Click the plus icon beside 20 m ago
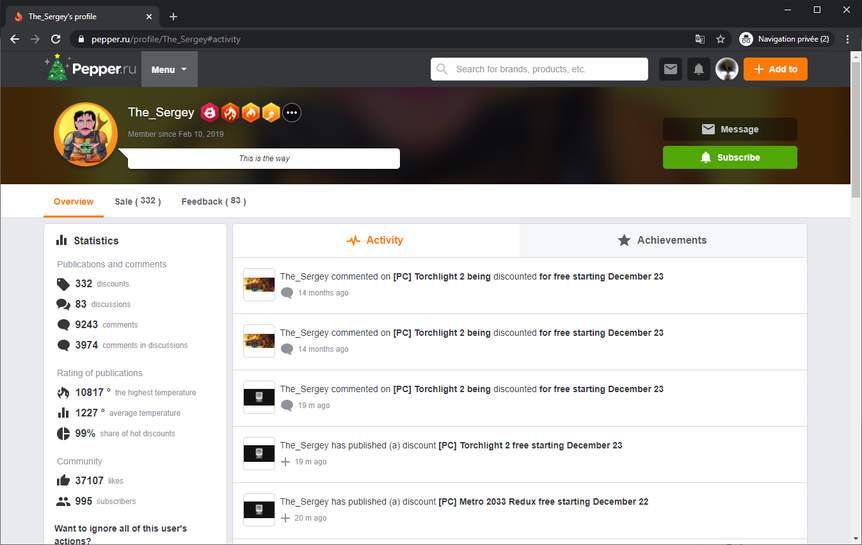Image resolution: width=862 pixels, height=545 pixels. click(x=285, y=518)
